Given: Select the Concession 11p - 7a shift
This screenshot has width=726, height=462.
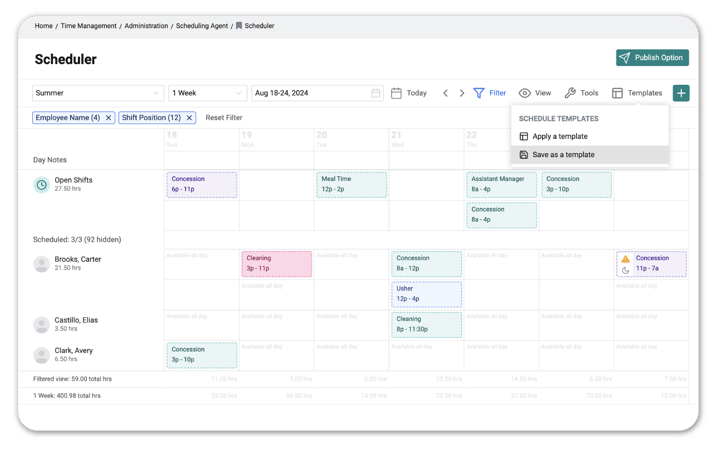Looking at the screenshot, I should click(x=651, y=264).
